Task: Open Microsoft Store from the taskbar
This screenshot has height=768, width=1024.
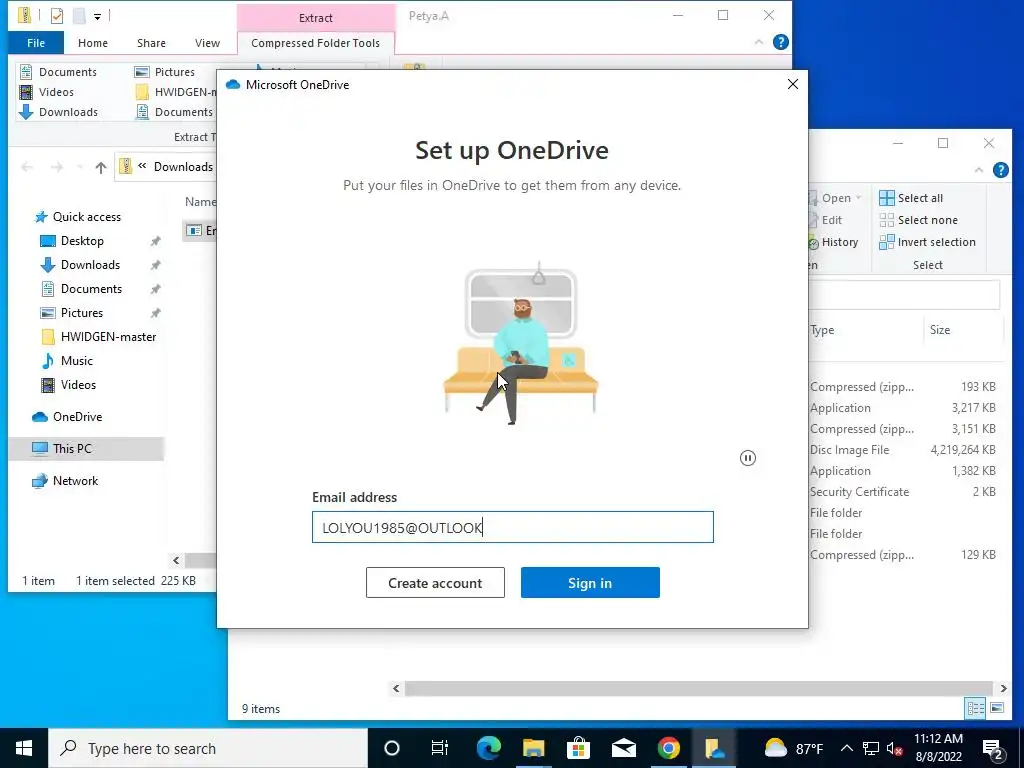Action: [x=579, y=748]
